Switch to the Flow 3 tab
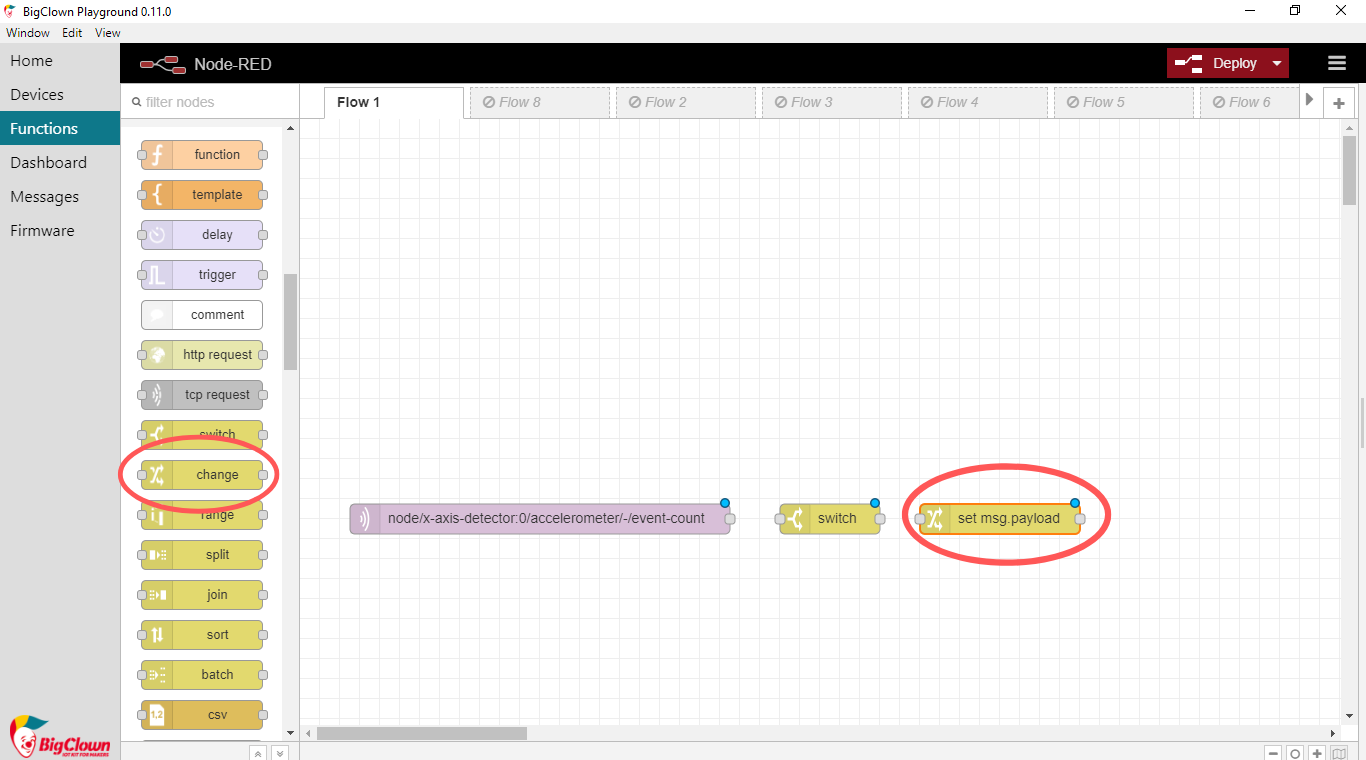The width and height of the screenshot is (1366, 760). tap(832, 102)
